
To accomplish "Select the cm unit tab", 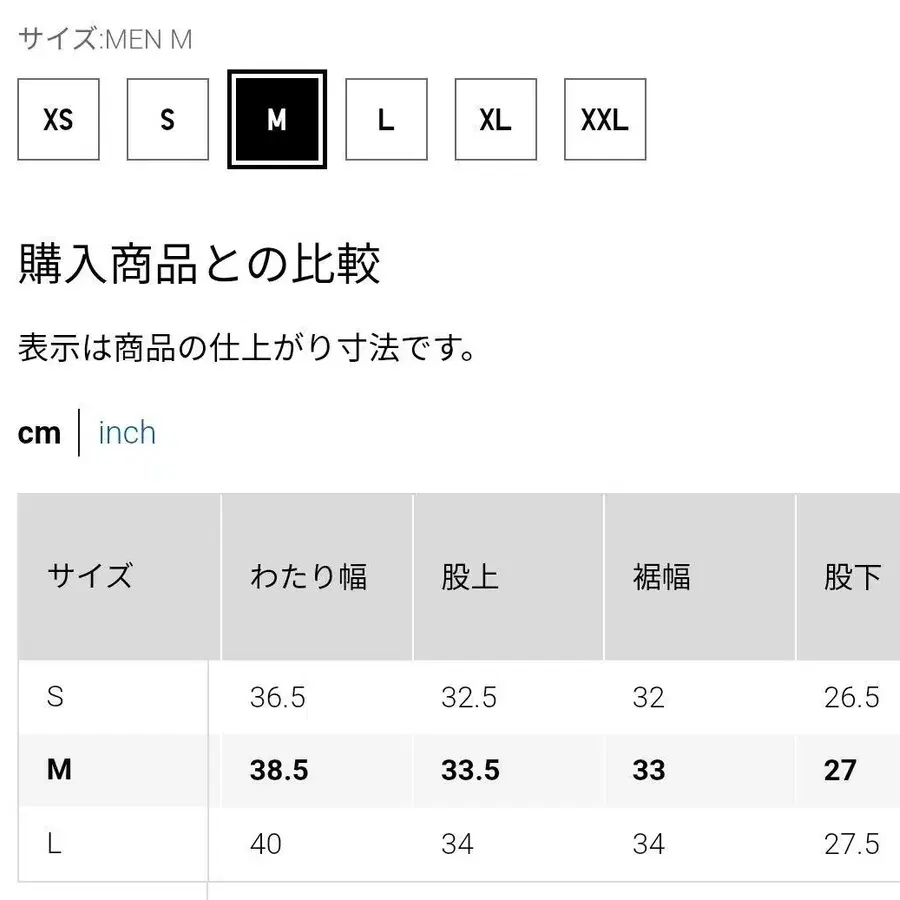I will pos(40,433).
